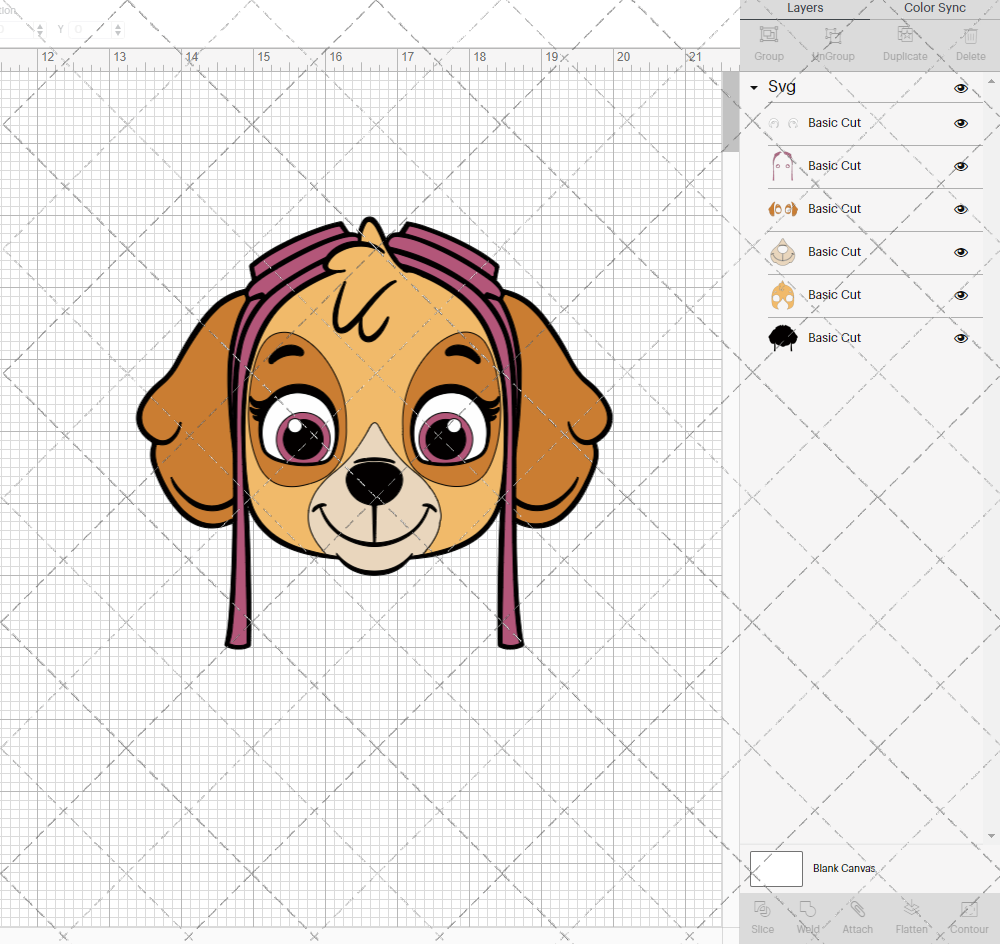Click the Delete trash icon

pos(970,35)
